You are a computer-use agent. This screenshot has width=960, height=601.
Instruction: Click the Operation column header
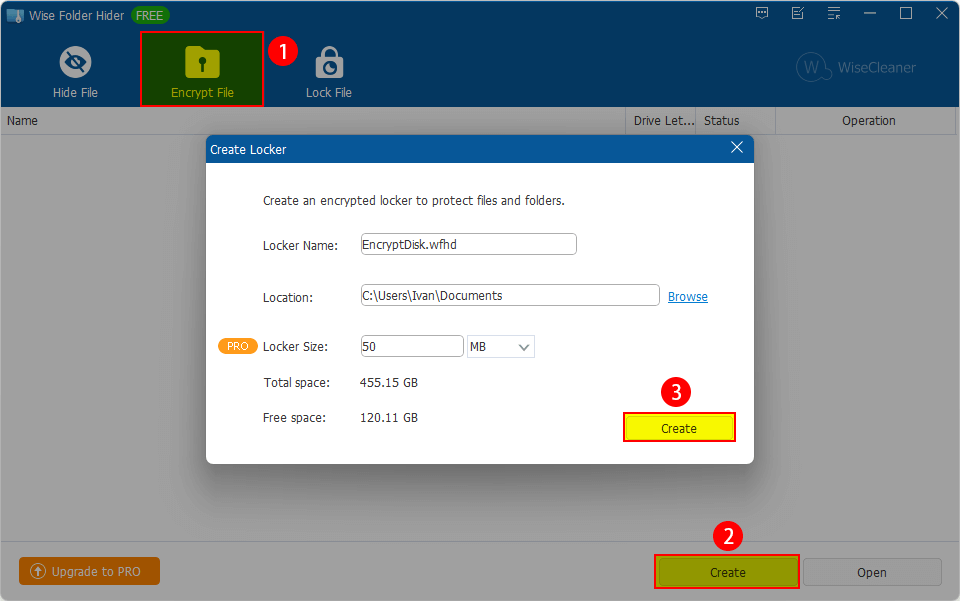click(x=866, y=121)
